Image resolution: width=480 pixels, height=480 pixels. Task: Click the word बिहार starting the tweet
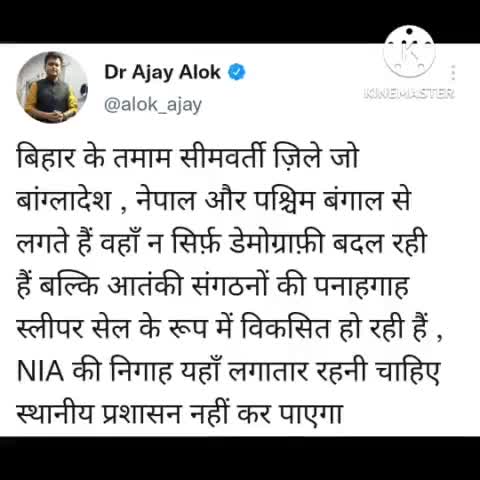[46, 157]
